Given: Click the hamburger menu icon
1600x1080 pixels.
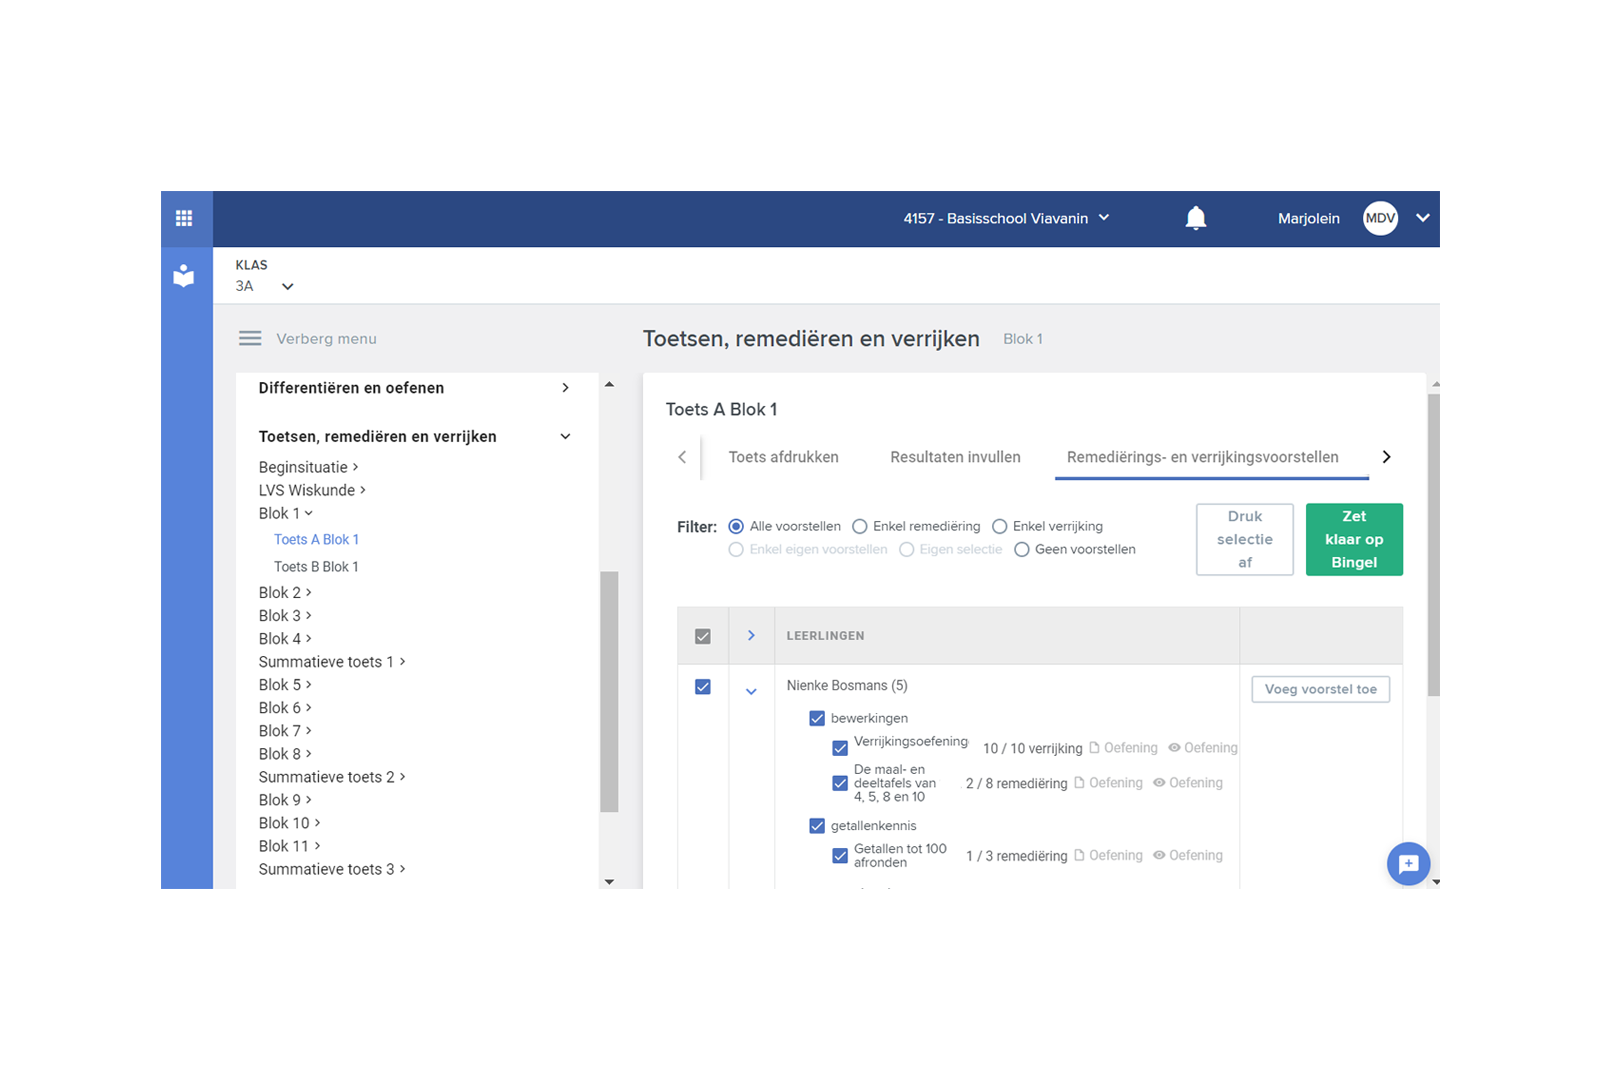Looking at the screenshot, I should [250, 339].
